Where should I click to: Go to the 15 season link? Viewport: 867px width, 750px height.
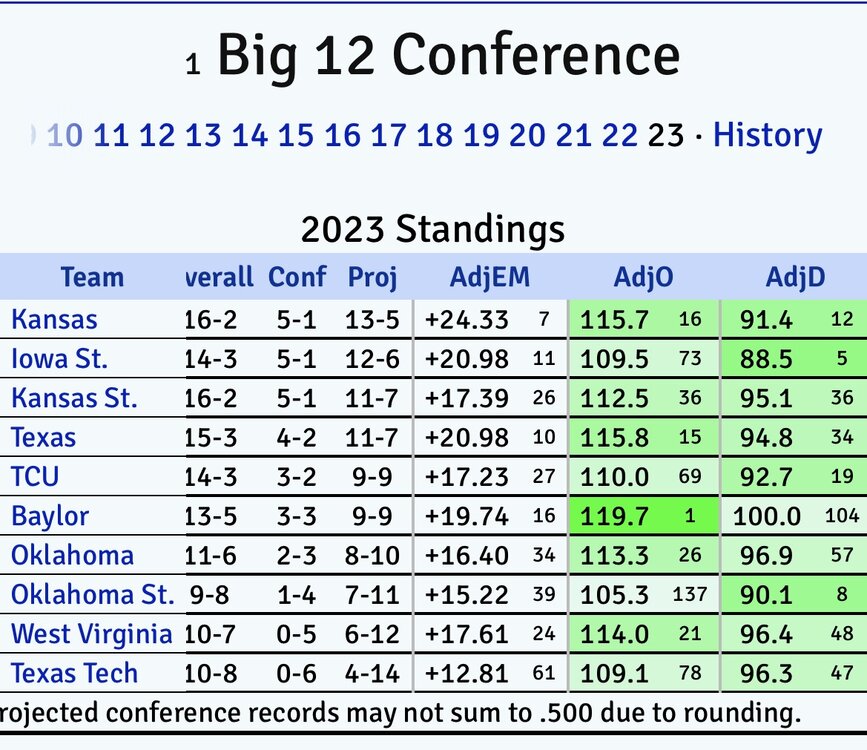coord(295,135)
